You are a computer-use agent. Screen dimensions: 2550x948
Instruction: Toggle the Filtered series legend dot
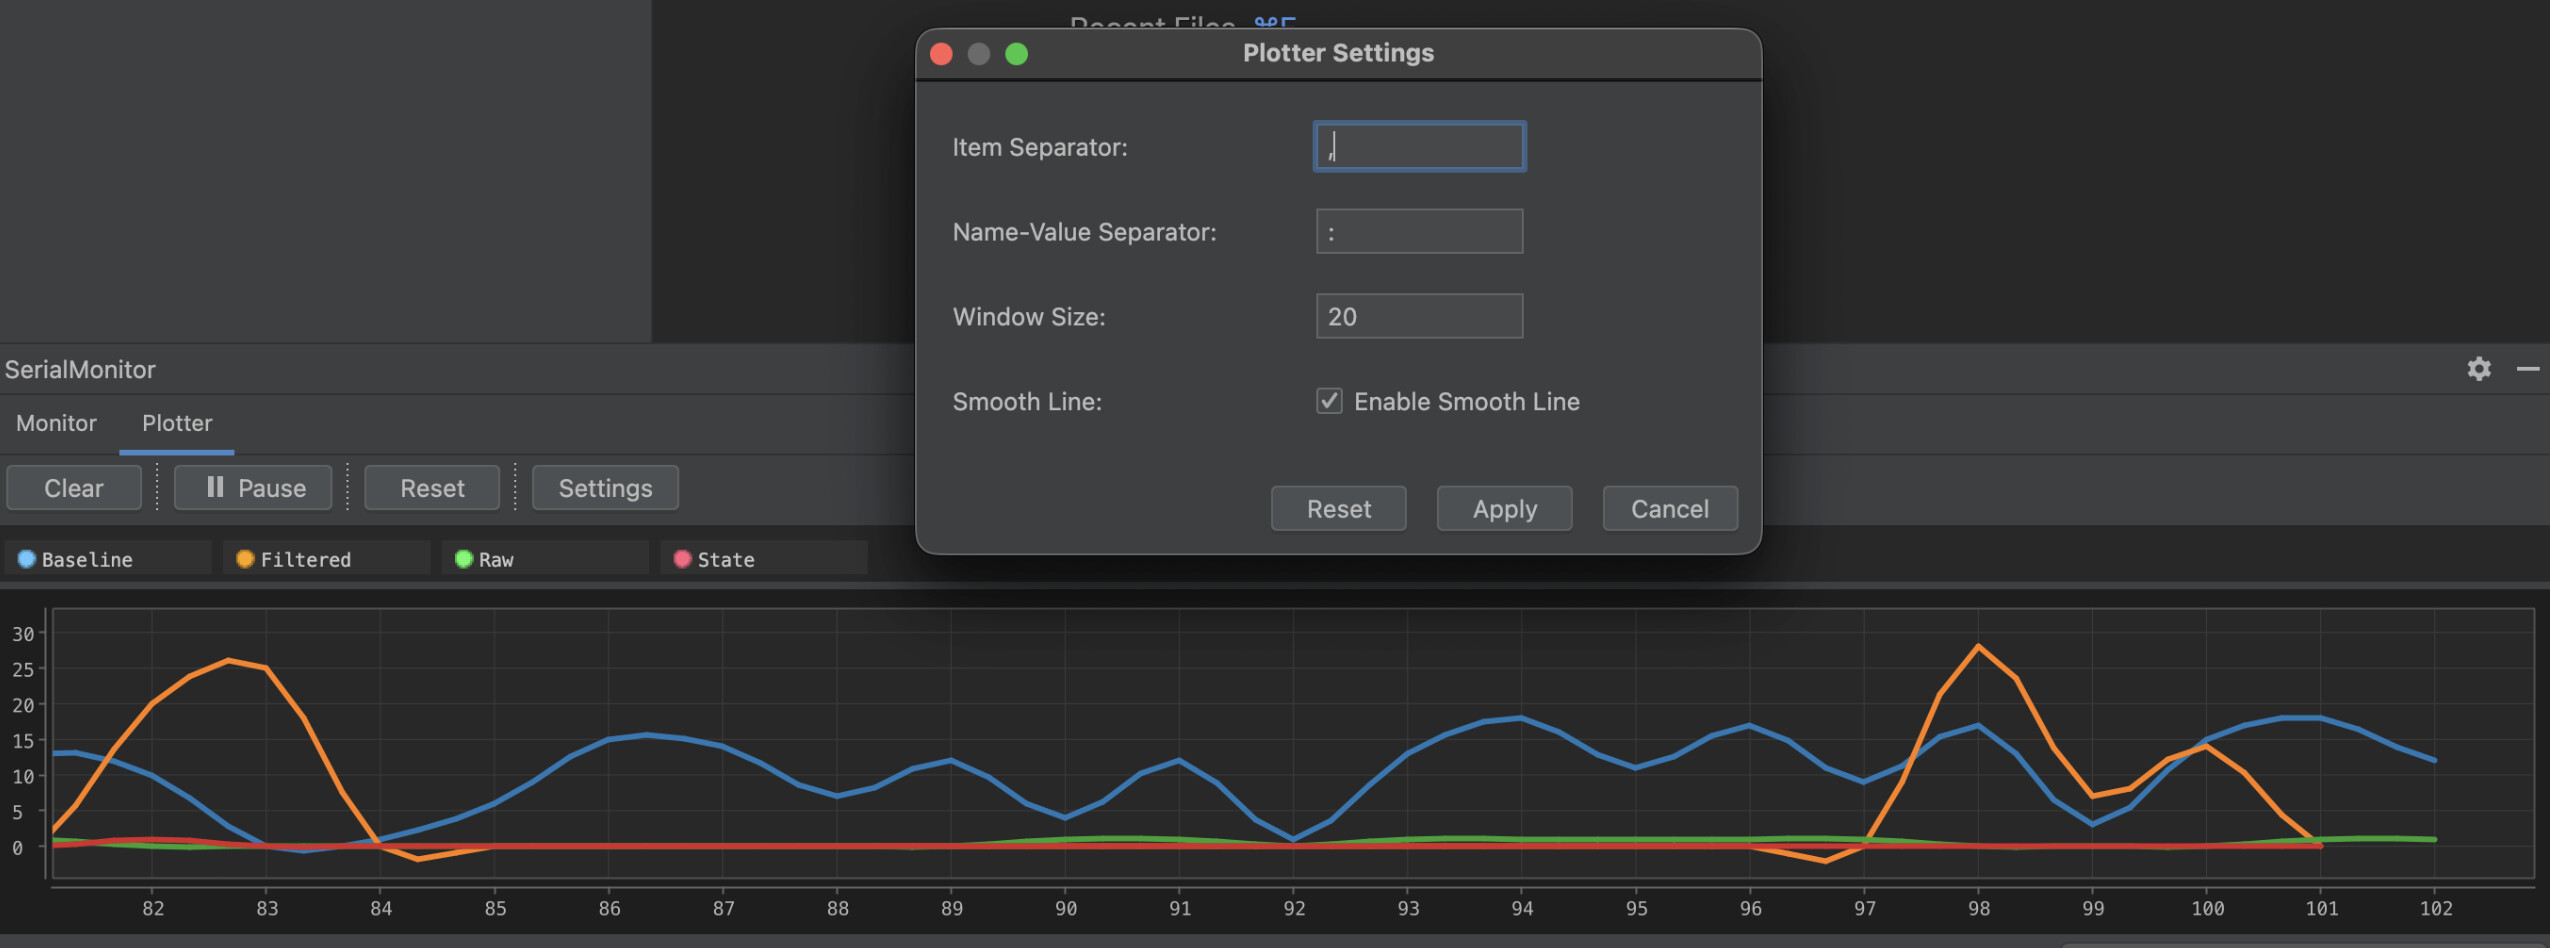tap(245, 559)
